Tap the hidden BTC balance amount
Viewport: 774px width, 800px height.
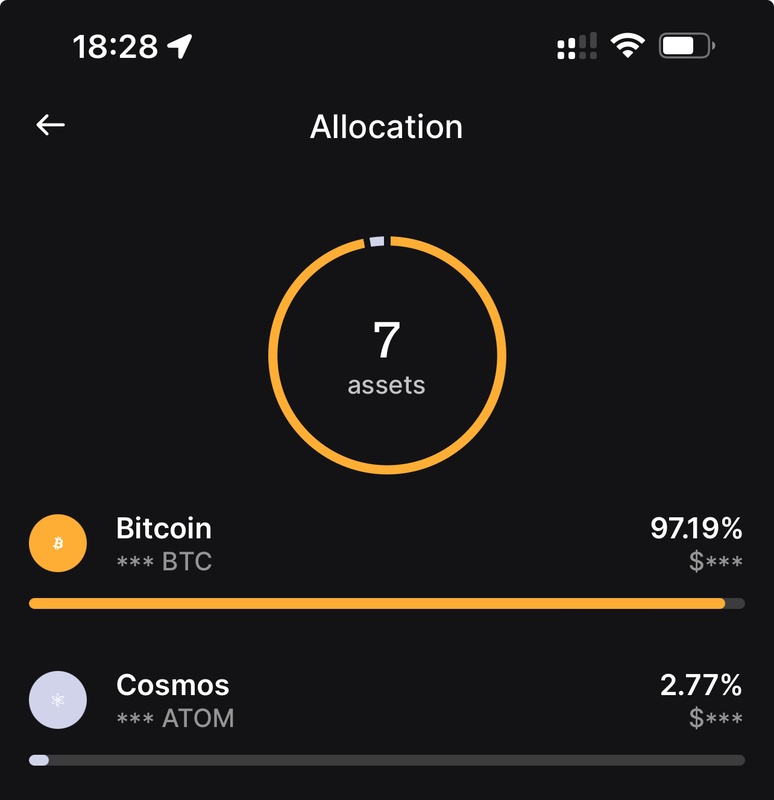pyautogui.click(x=164, y=561)
